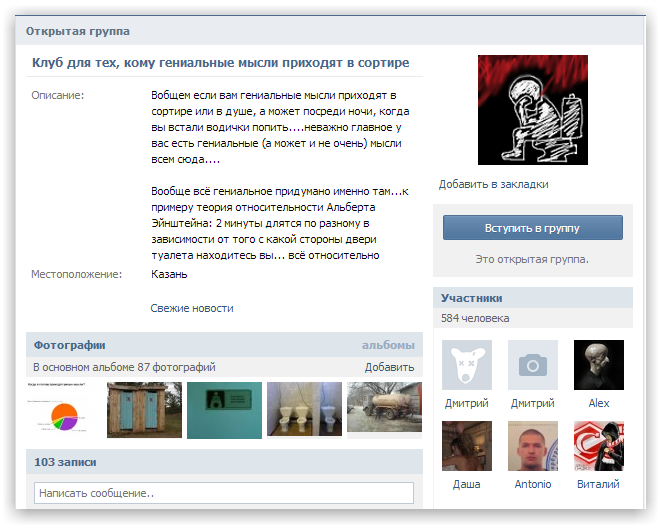Open the two toilets photo thumbnail
661x529 pixels.
click(x=304, y=409)
